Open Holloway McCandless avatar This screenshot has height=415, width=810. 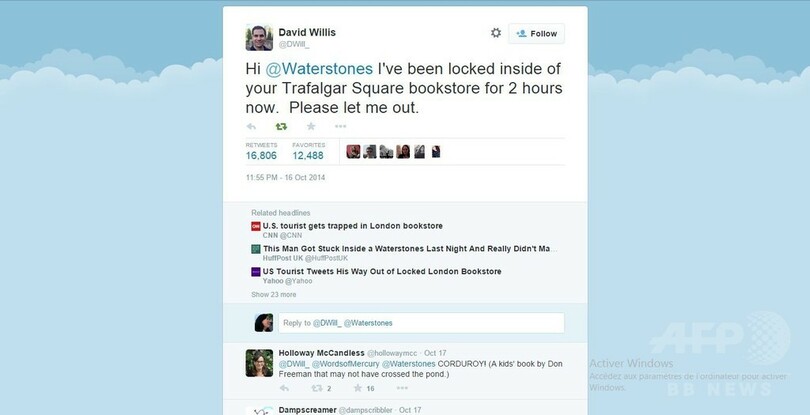259,363
